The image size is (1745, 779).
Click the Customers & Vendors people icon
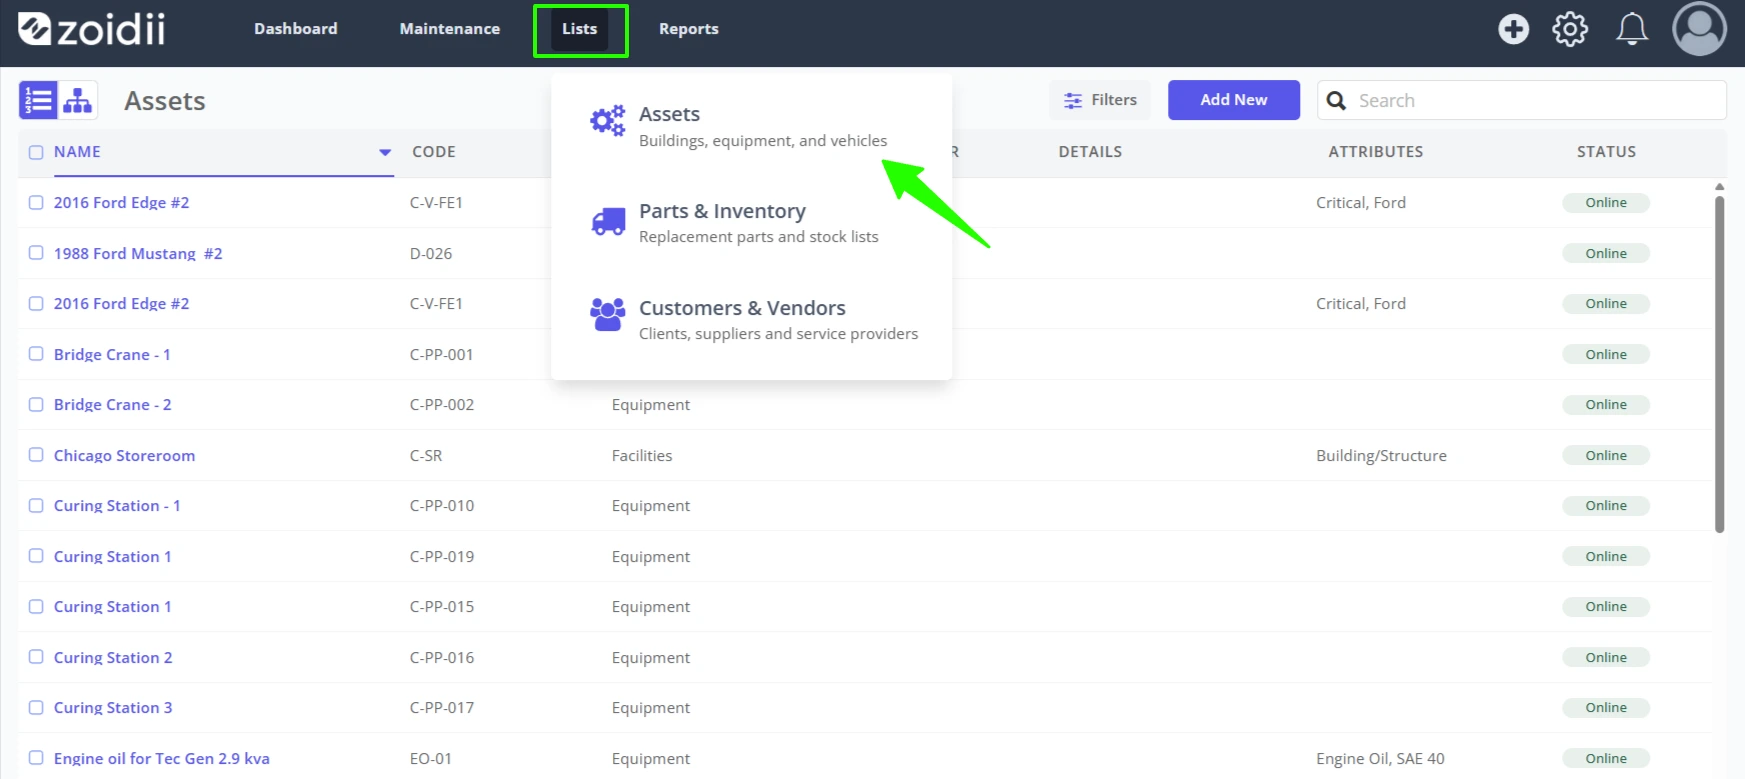[x=608, y=314]
